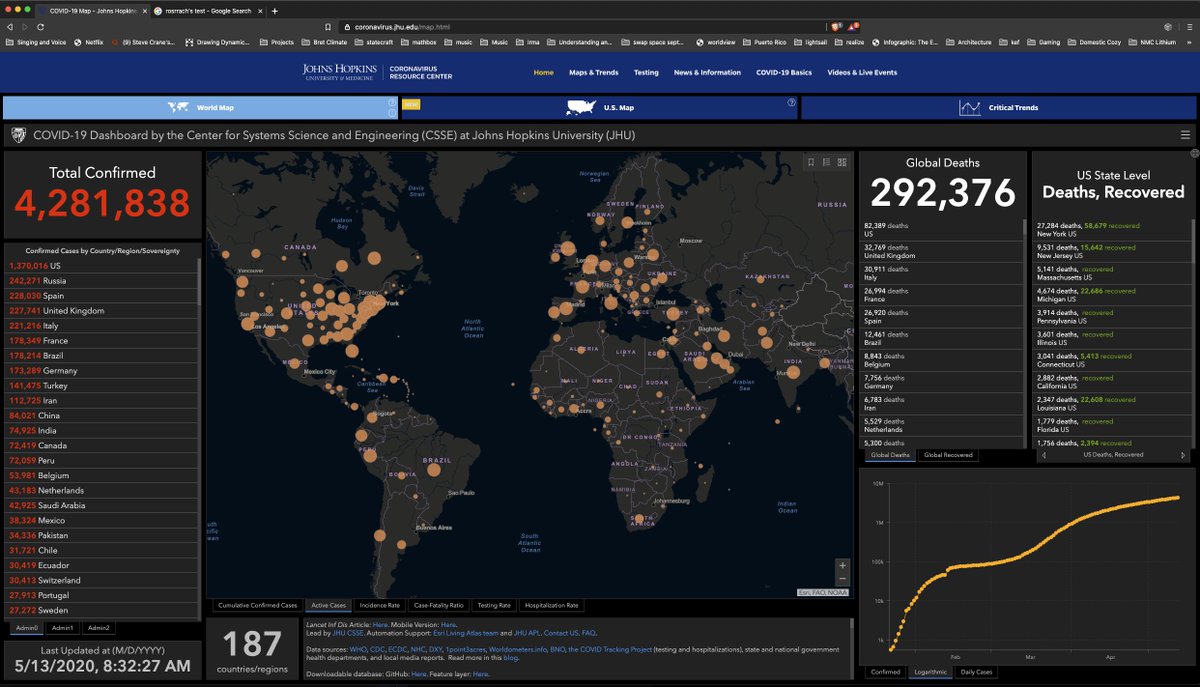Open COVID-19 Basics navigation menu

coord(784,73)
